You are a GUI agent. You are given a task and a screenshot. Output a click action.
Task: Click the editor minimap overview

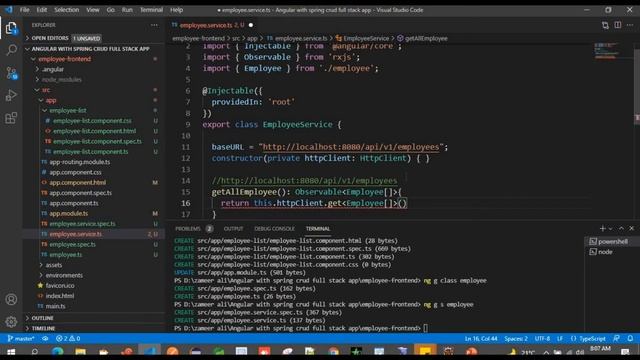[x=606, y=51]
